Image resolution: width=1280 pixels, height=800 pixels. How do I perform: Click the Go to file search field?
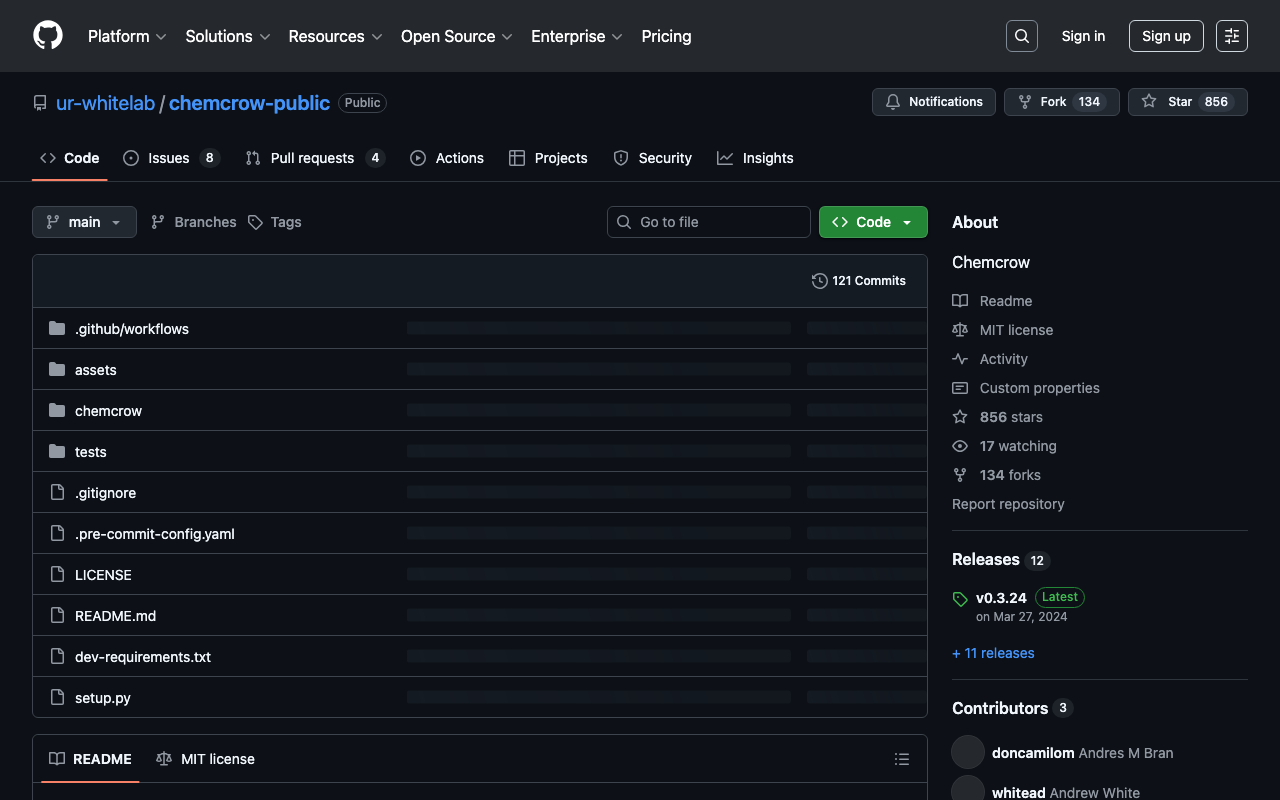[708, 222]
